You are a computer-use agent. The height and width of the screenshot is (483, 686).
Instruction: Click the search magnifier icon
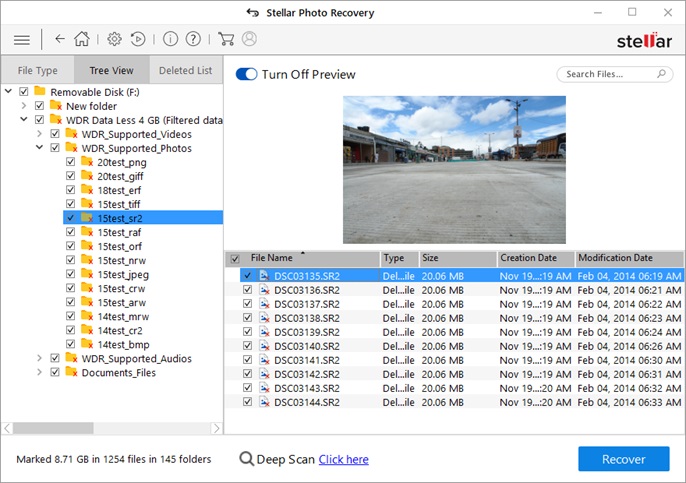point(662,74)
